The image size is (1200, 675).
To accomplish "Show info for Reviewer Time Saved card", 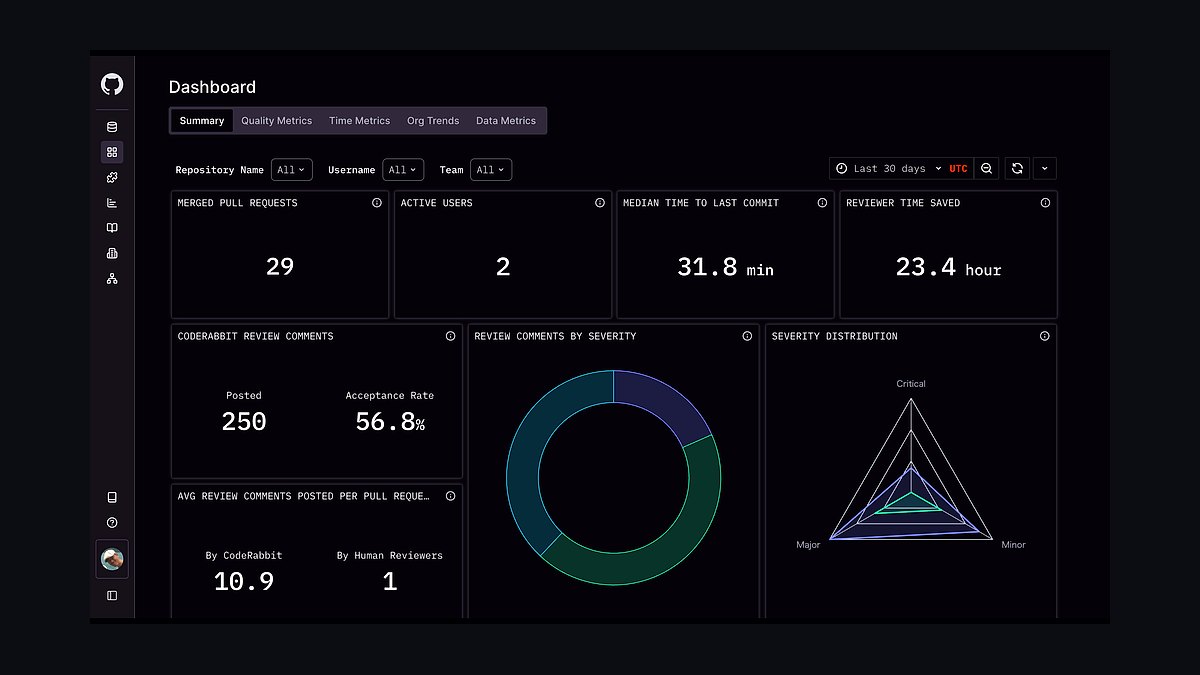I will click(1045, 203).
